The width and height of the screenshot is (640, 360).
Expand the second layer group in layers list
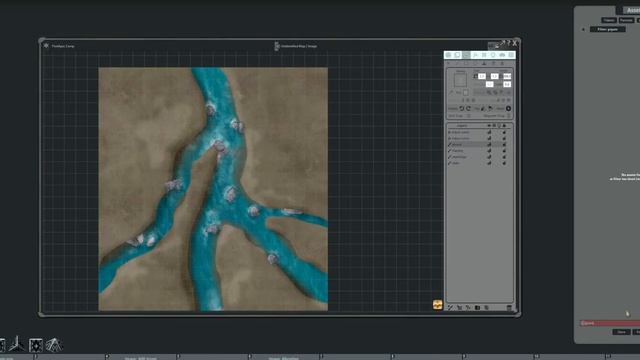tap(450, 138)
